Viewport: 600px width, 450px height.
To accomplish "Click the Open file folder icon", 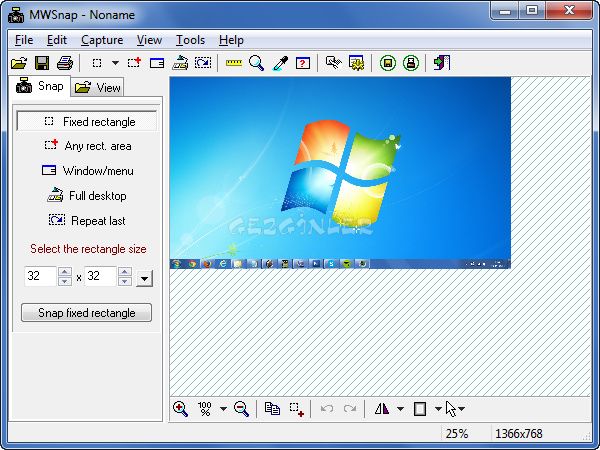I will [18, 63].
